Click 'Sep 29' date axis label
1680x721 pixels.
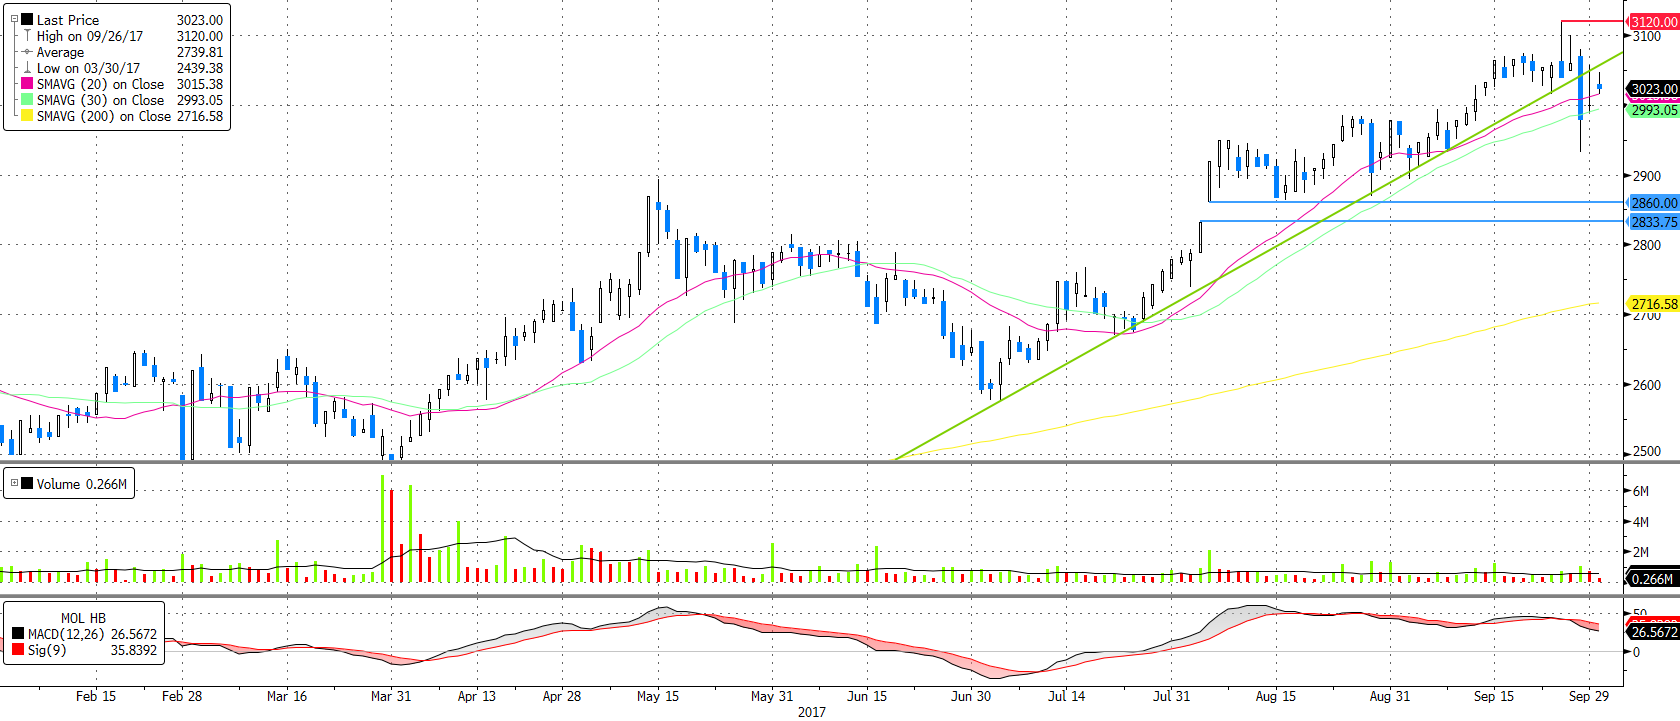click(1589, 696)
